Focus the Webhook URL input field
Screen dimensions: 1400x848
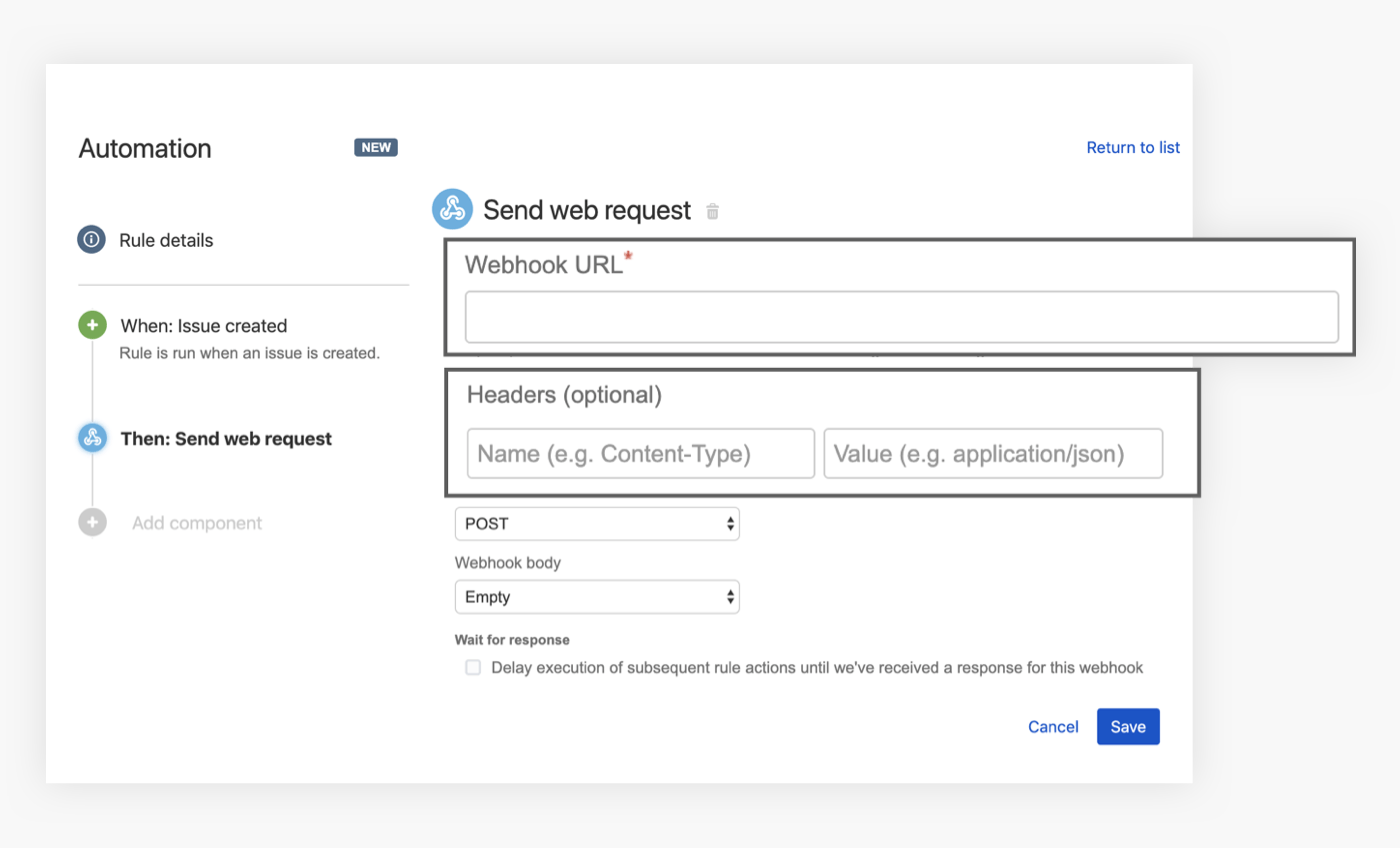[x=901, y=317]
